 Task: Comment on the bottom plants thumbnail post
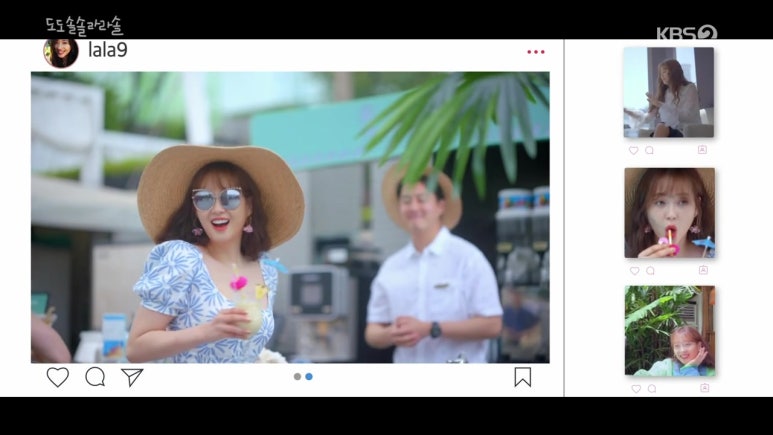coord(652,389)
